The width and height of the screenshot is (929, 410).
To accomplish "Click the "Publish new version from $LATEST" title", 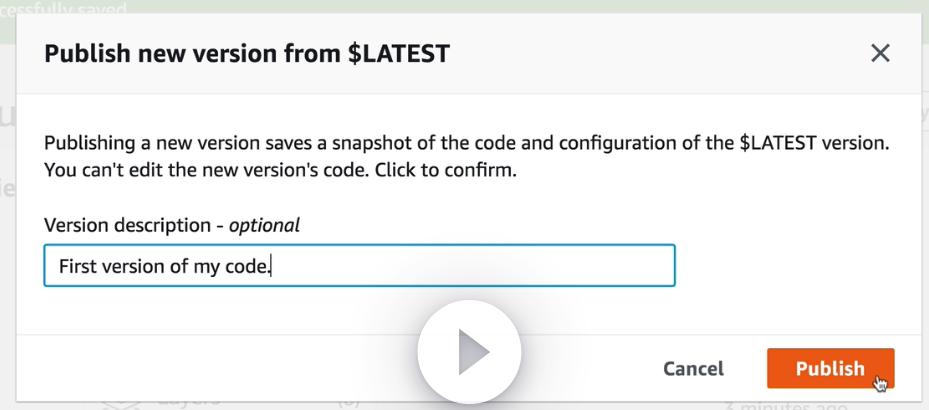I will click(246, 55).
